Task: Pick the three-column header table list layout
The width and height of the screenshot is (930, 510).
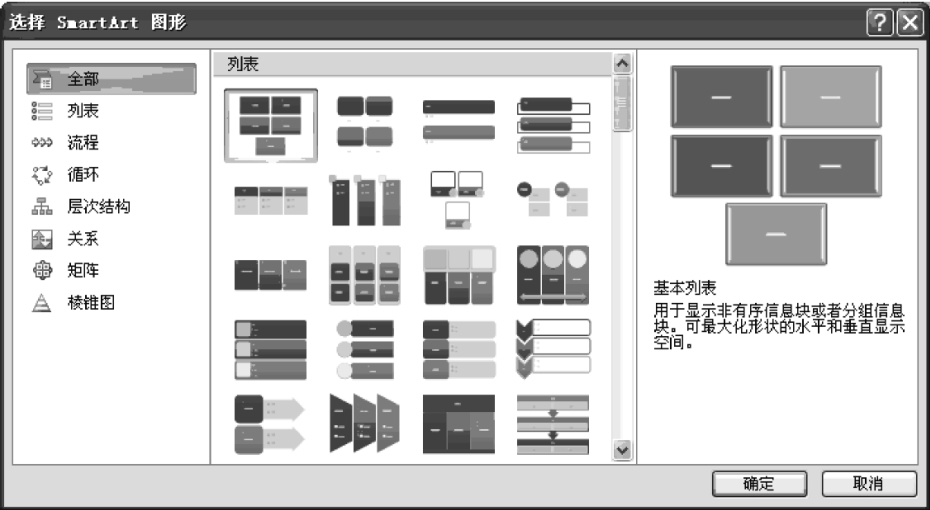Action: 271,200
